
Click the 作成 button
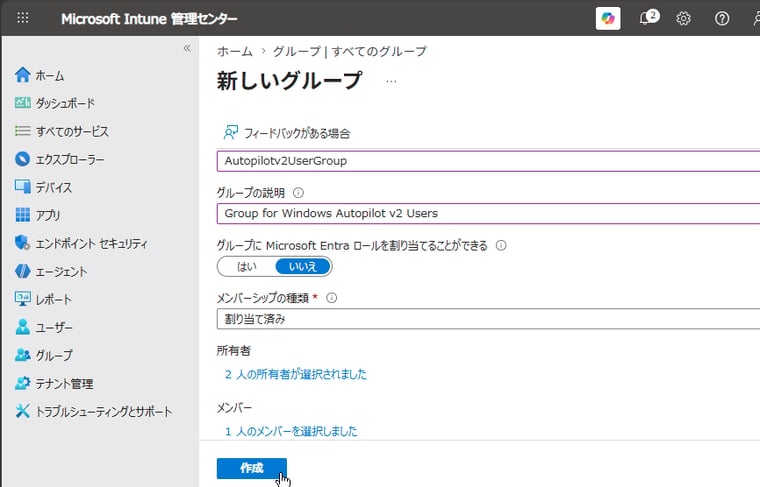(x=252, y=468)
